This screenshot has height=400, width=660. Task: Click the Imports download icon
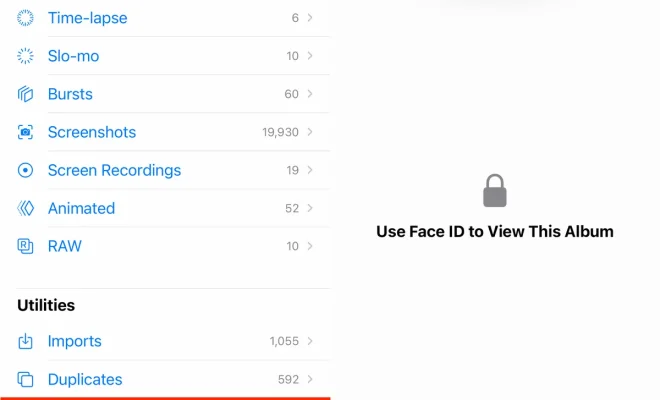point(26,341)
